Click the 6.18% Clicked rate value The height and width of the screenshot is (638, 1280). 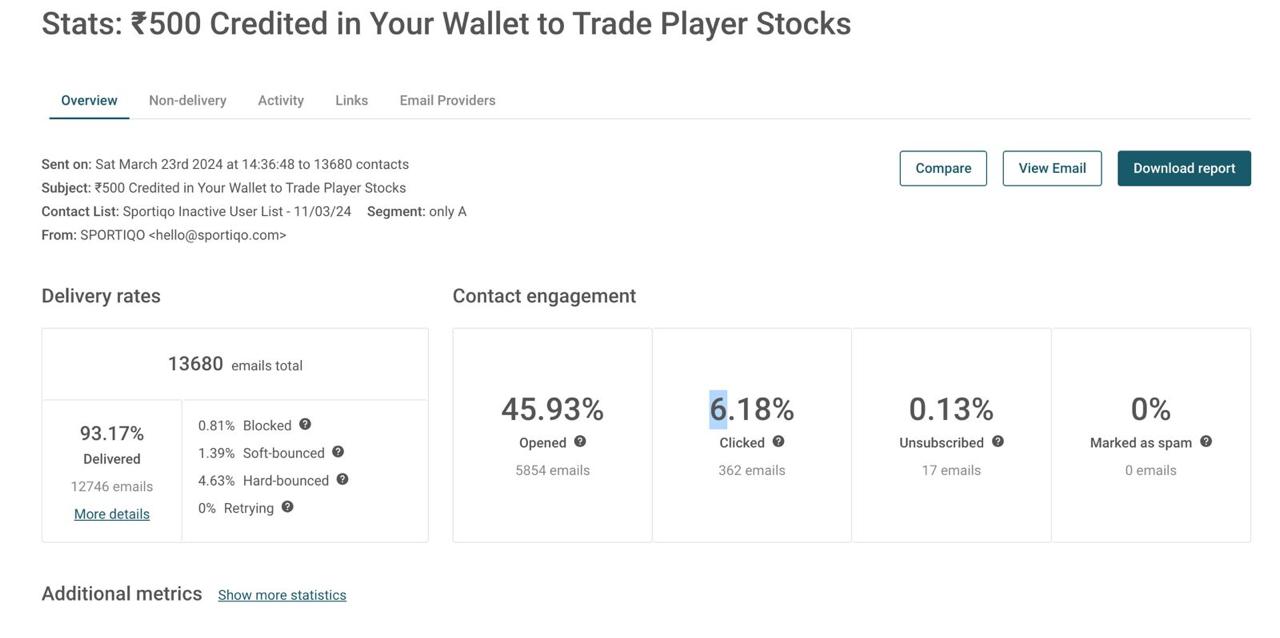(752, 409)
